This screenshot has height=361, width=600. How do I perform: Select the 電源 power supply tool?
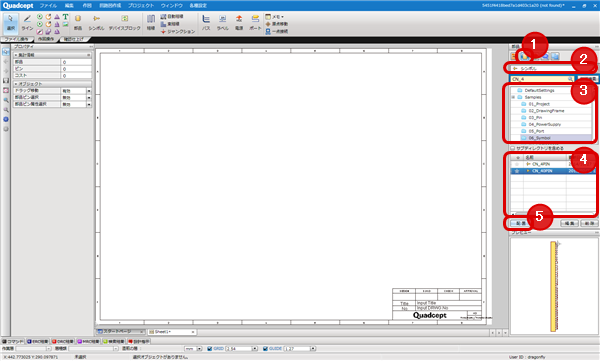pos(239,23)
